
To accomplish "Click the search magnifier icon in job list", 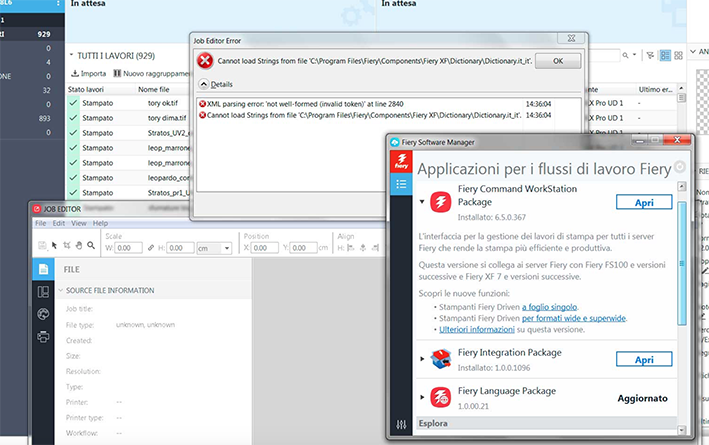I will tap(625, 55).
